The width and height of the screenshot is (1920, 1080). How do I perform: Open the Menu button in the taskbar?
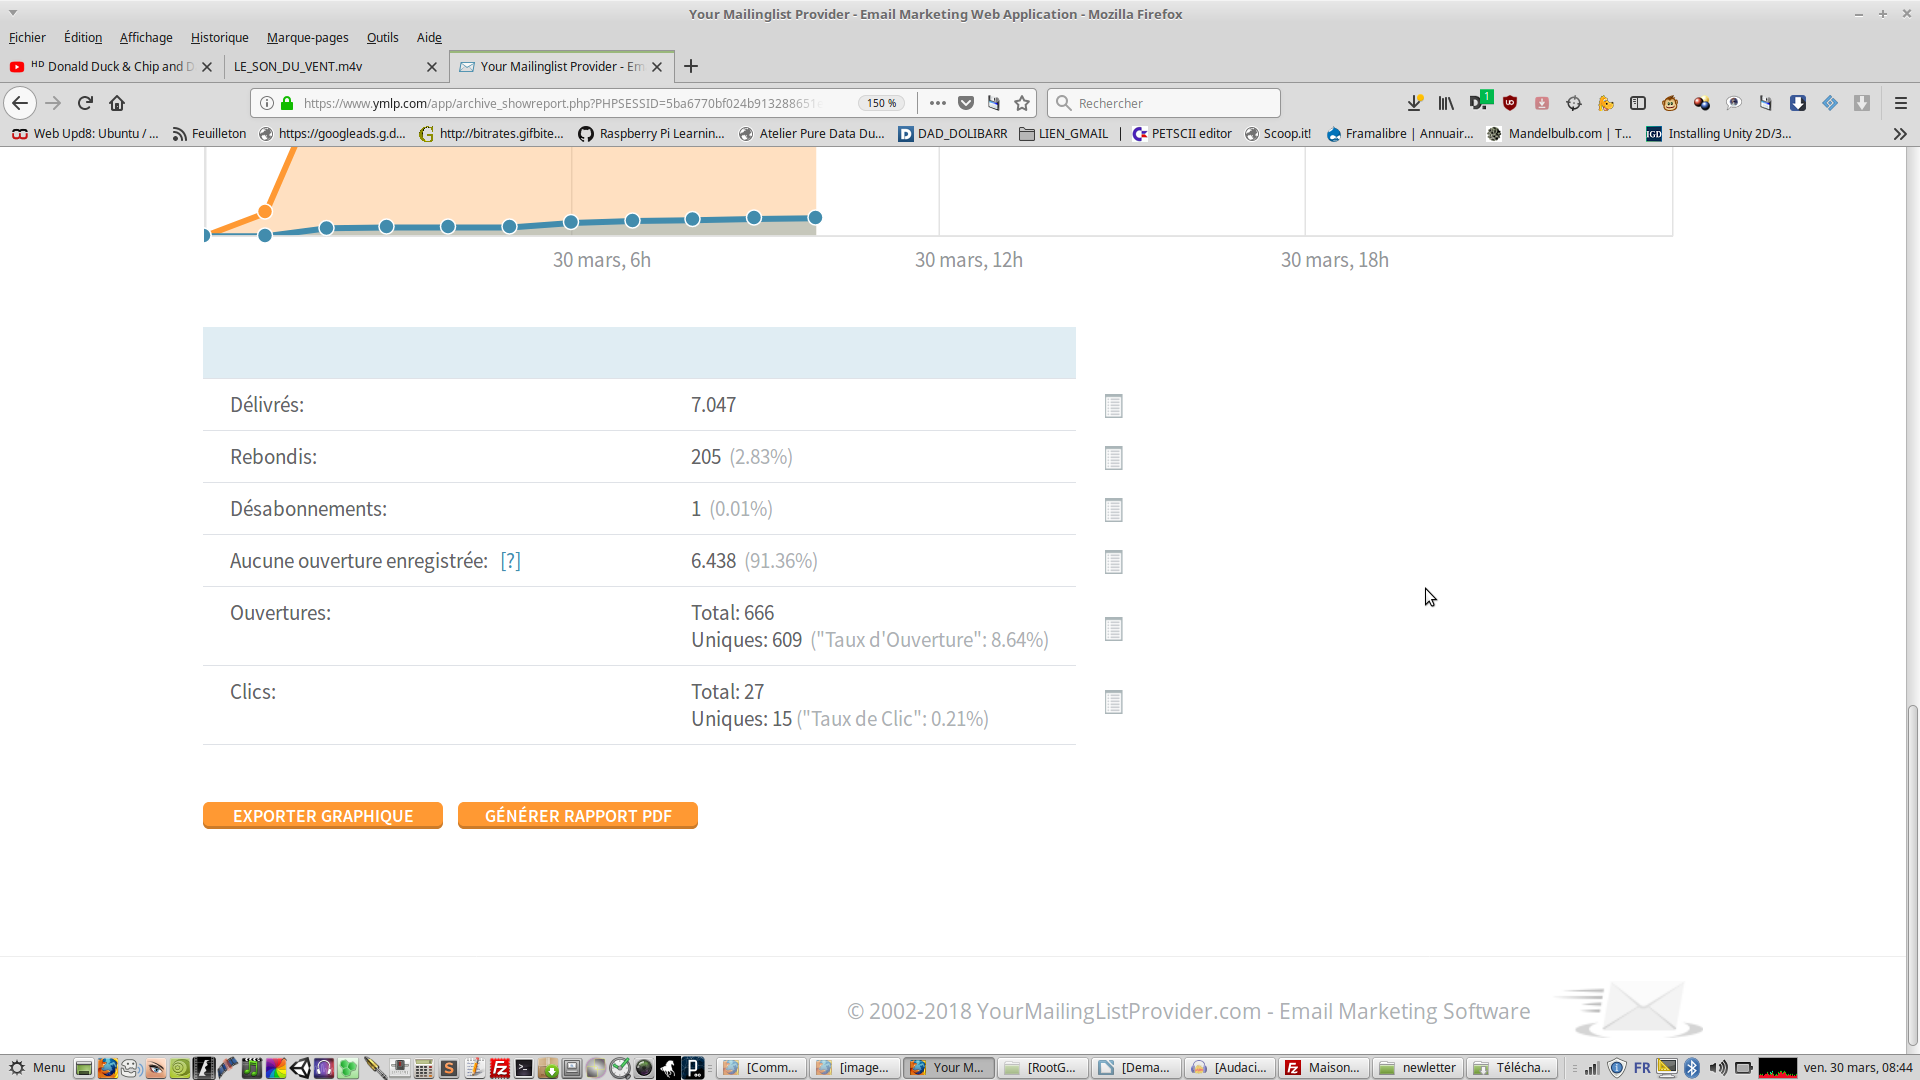pyautogui.click(x=38, y=1067)
